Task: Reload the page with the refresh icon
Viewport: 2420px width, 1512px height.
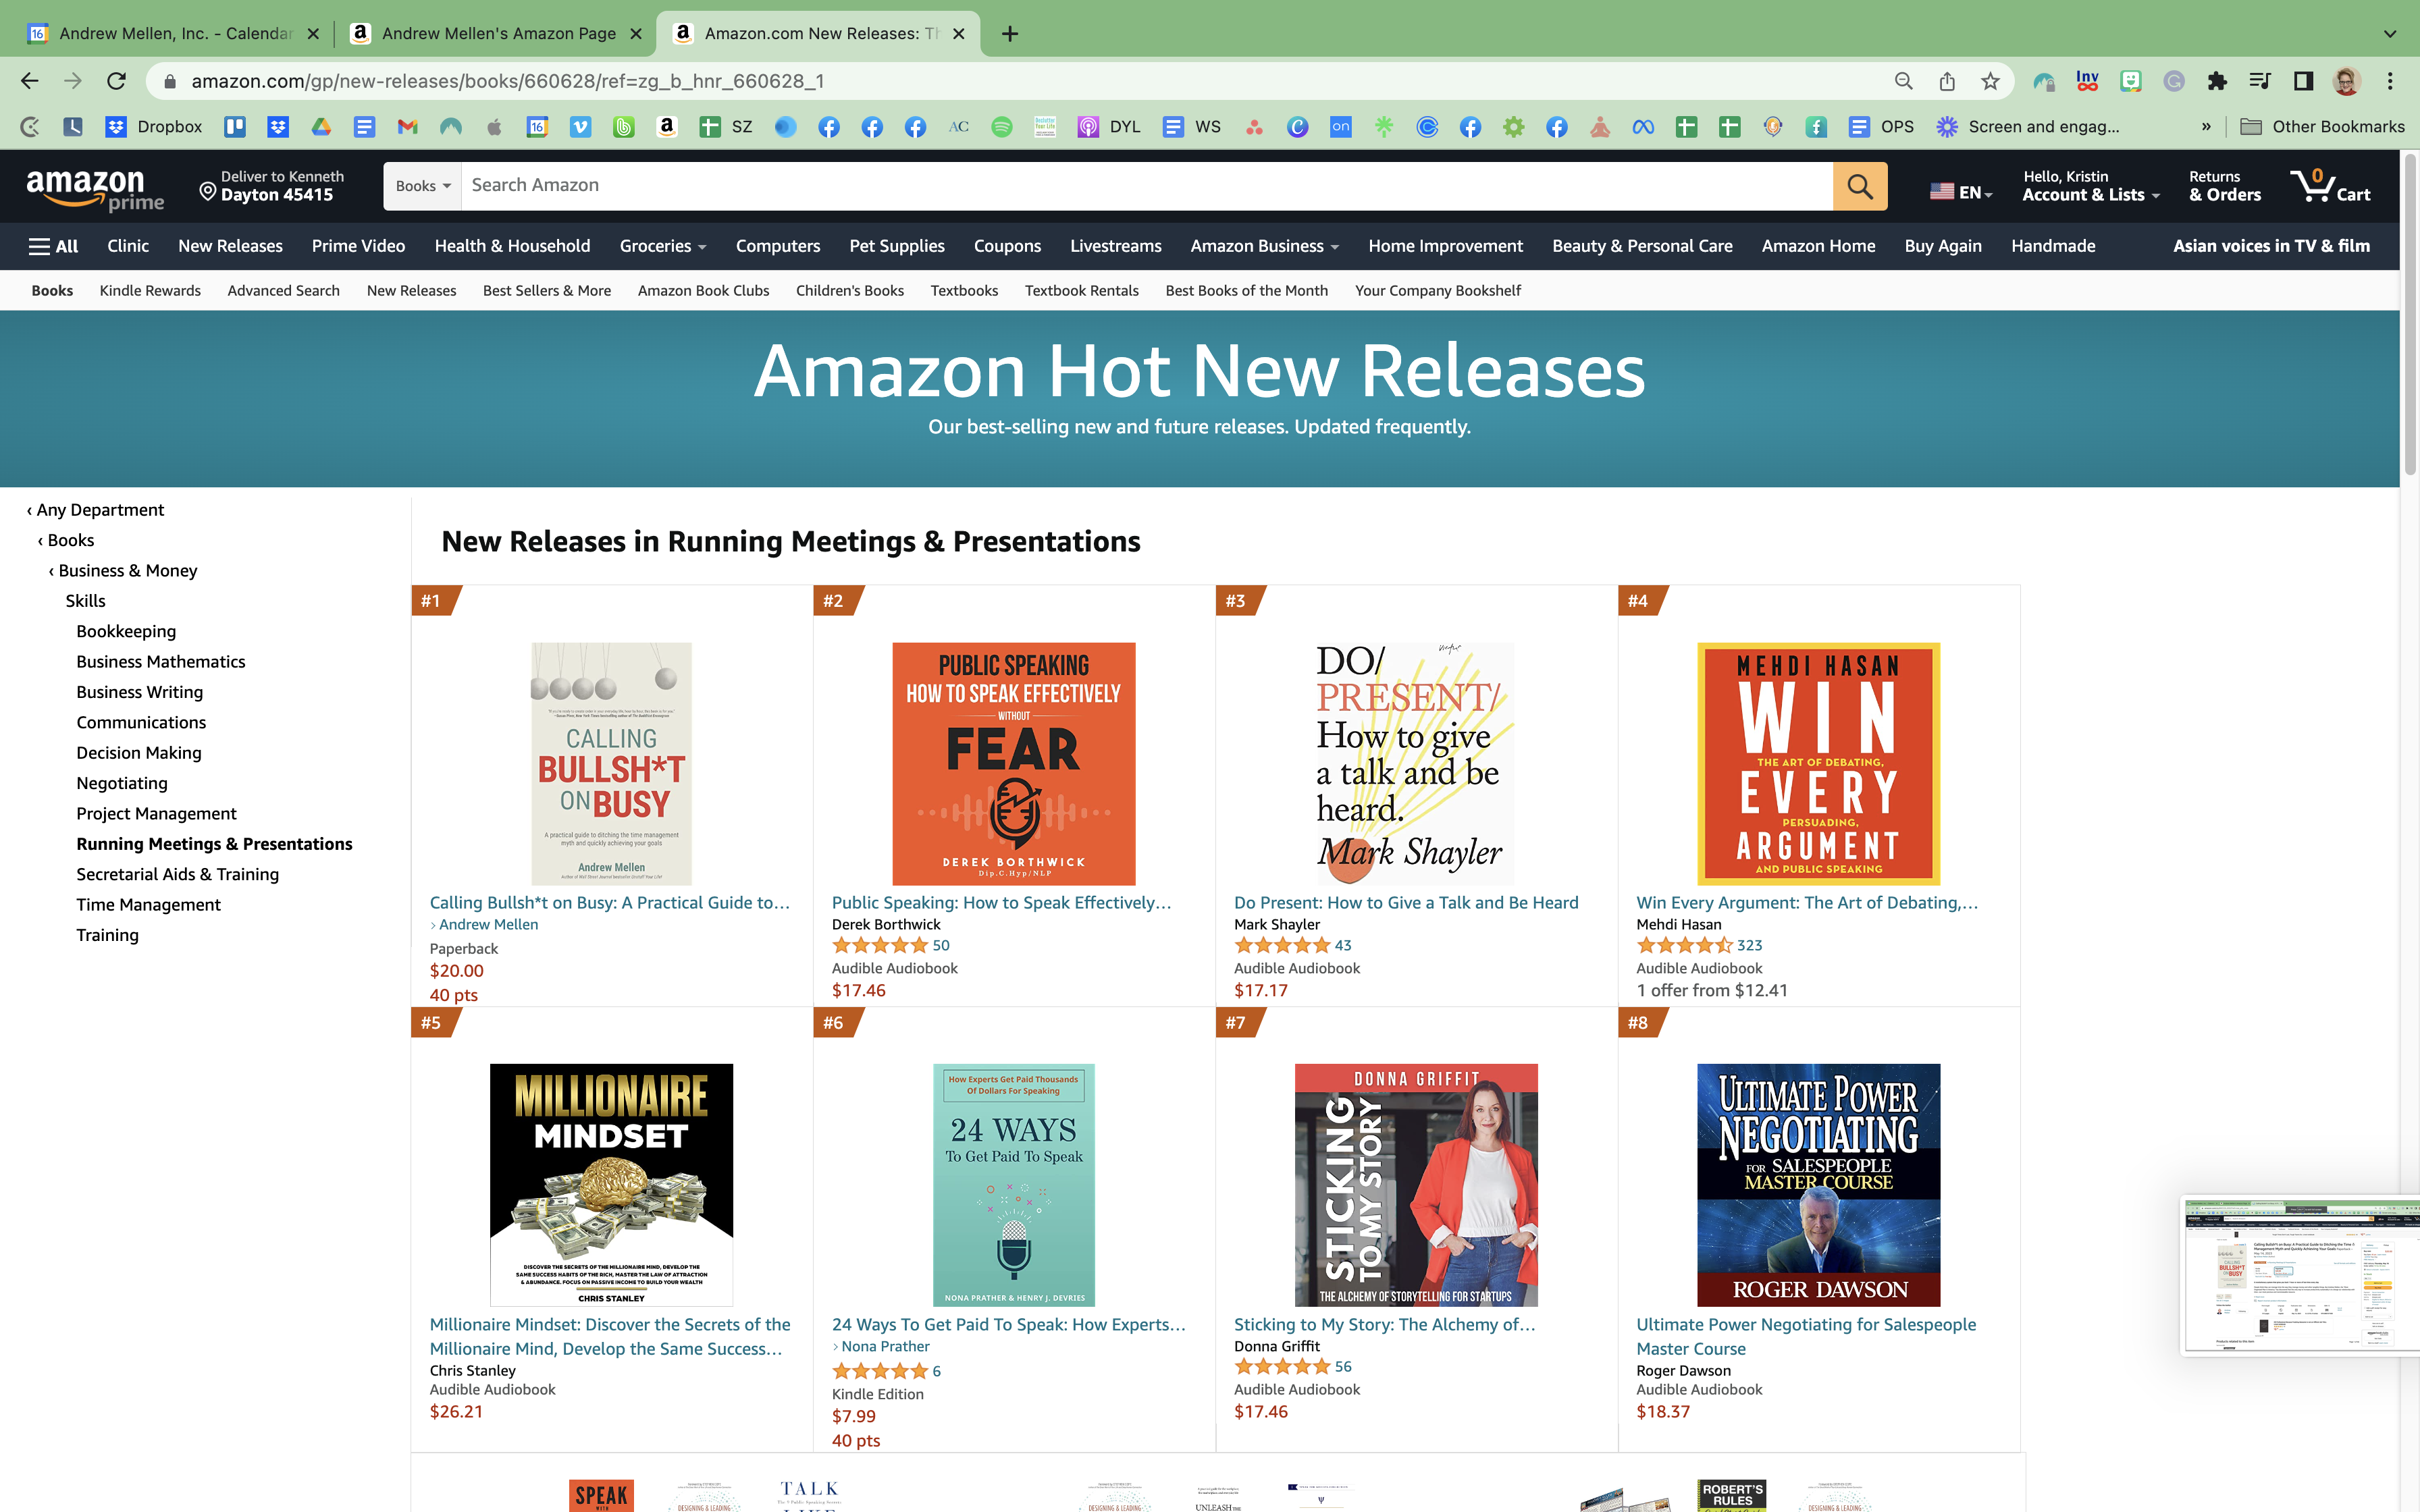Action: 117,81
